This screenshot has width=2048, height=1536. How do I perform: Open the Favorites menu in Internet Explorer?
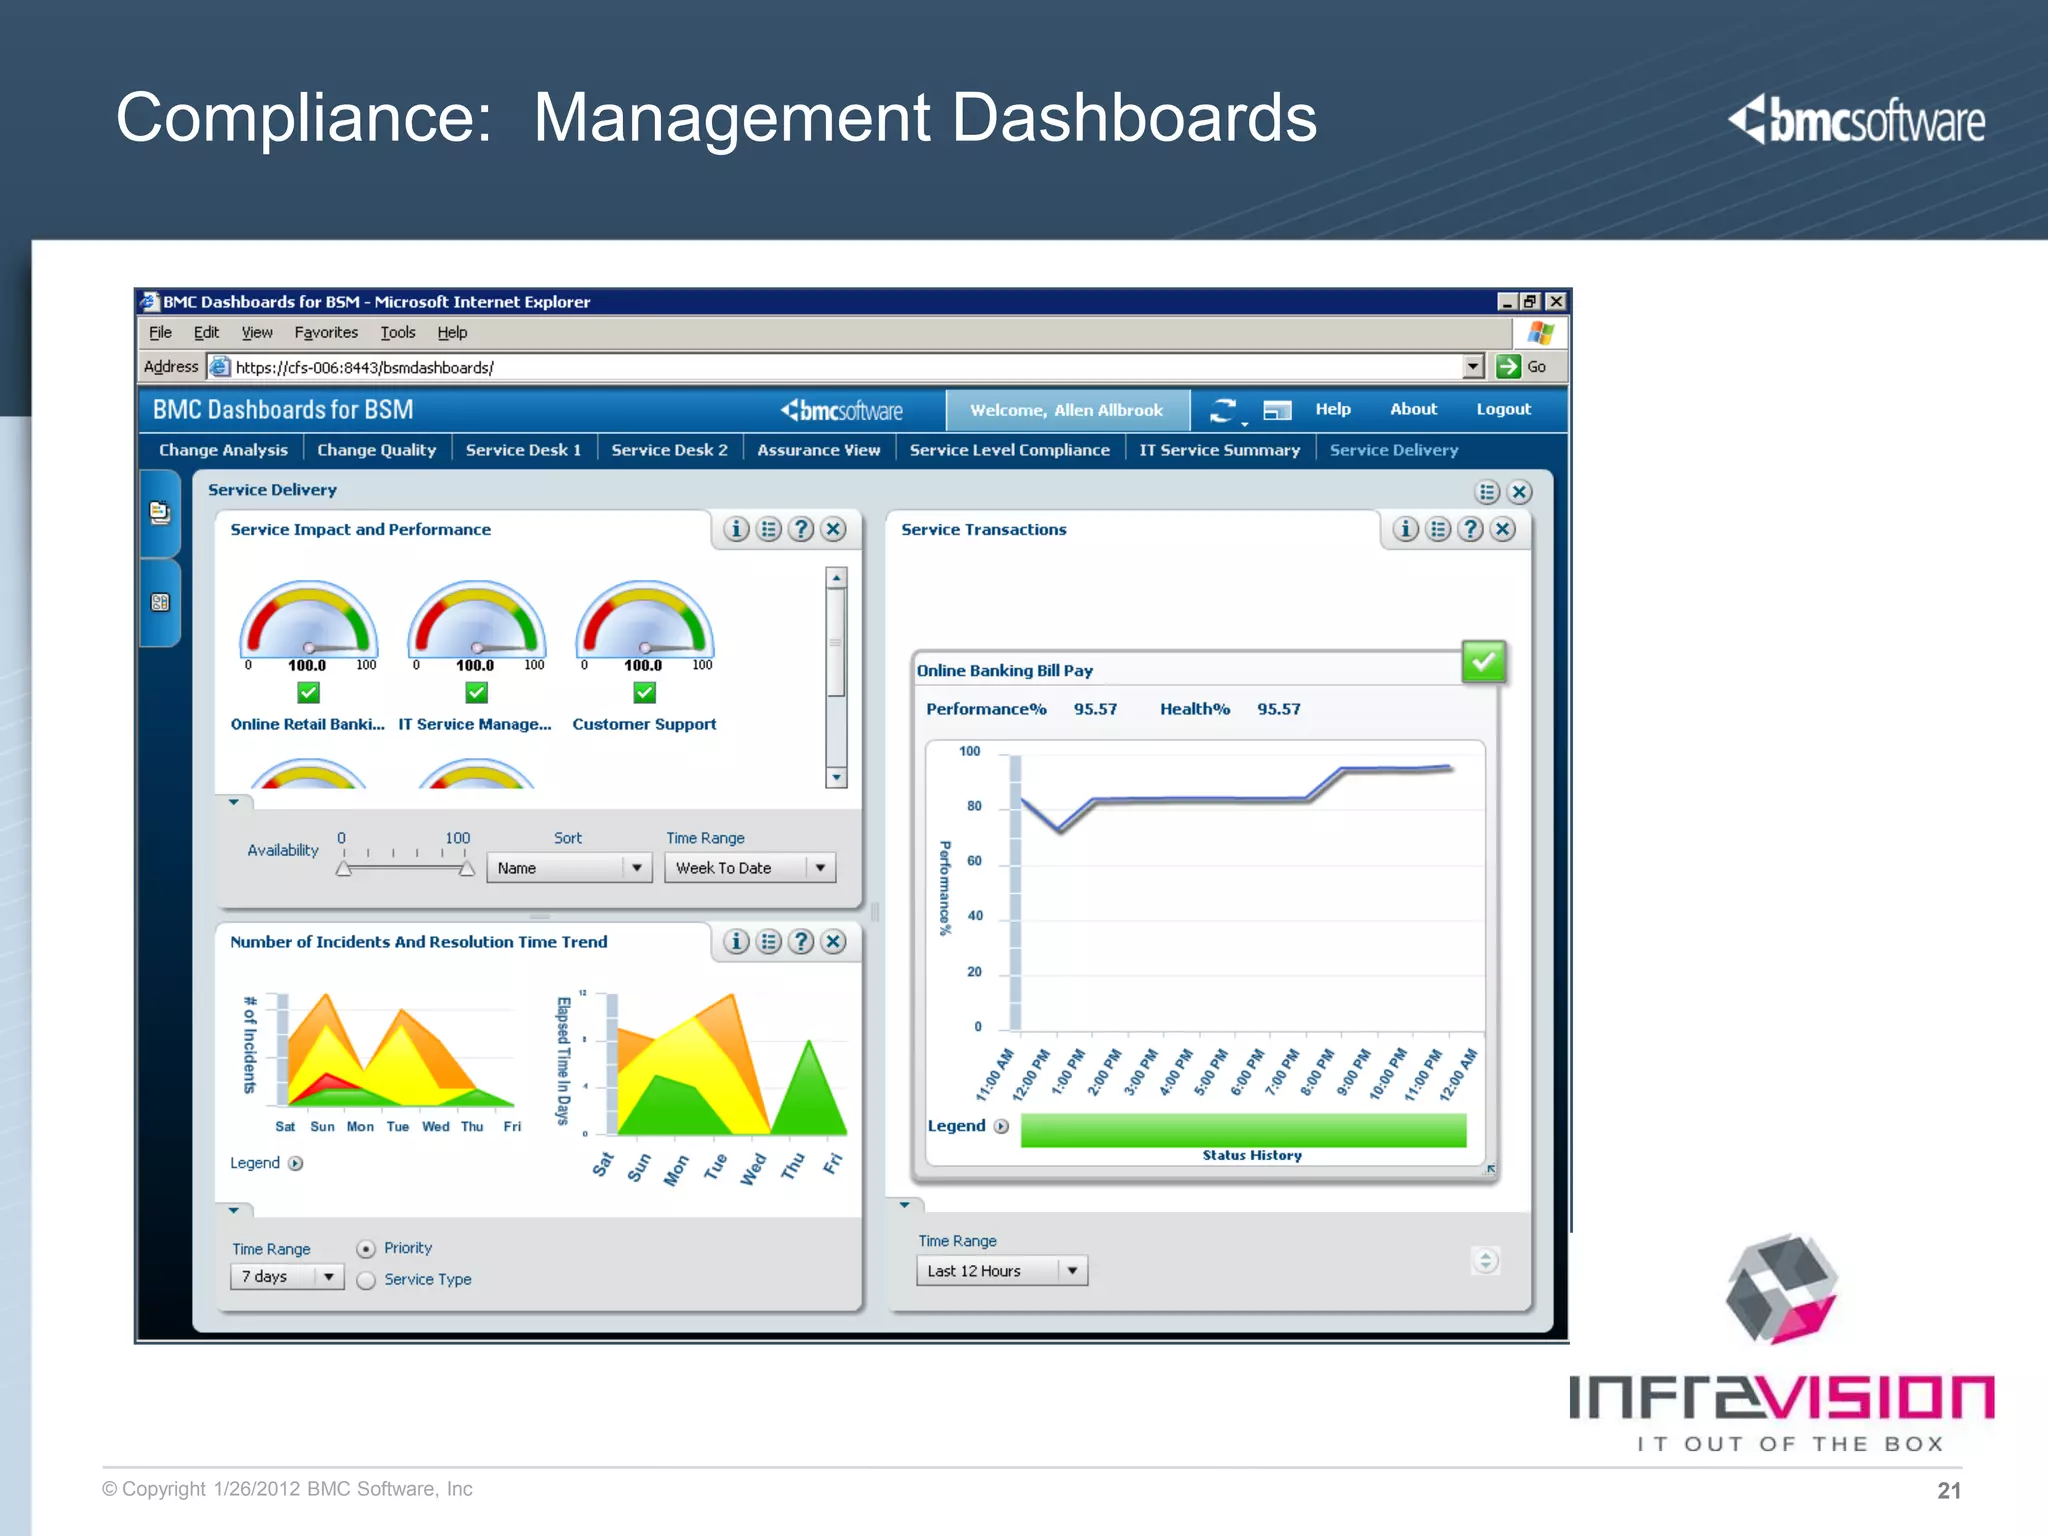click(x=326, y=332)
